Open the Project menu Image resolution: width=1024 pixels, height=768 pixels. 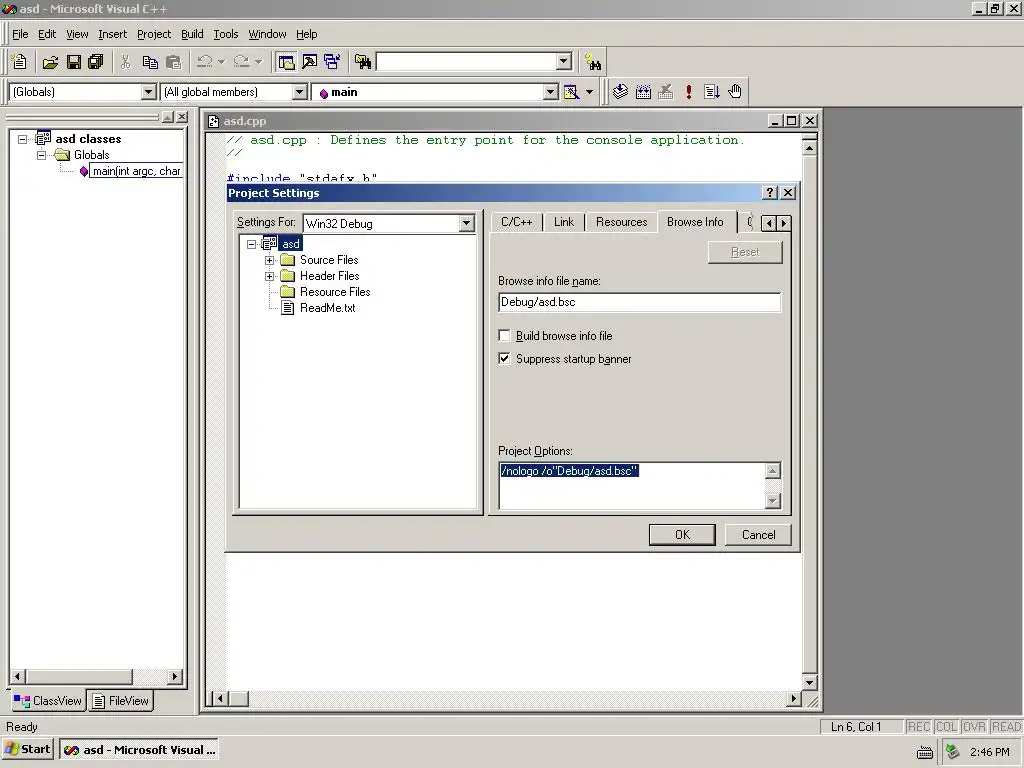point(154,34)
